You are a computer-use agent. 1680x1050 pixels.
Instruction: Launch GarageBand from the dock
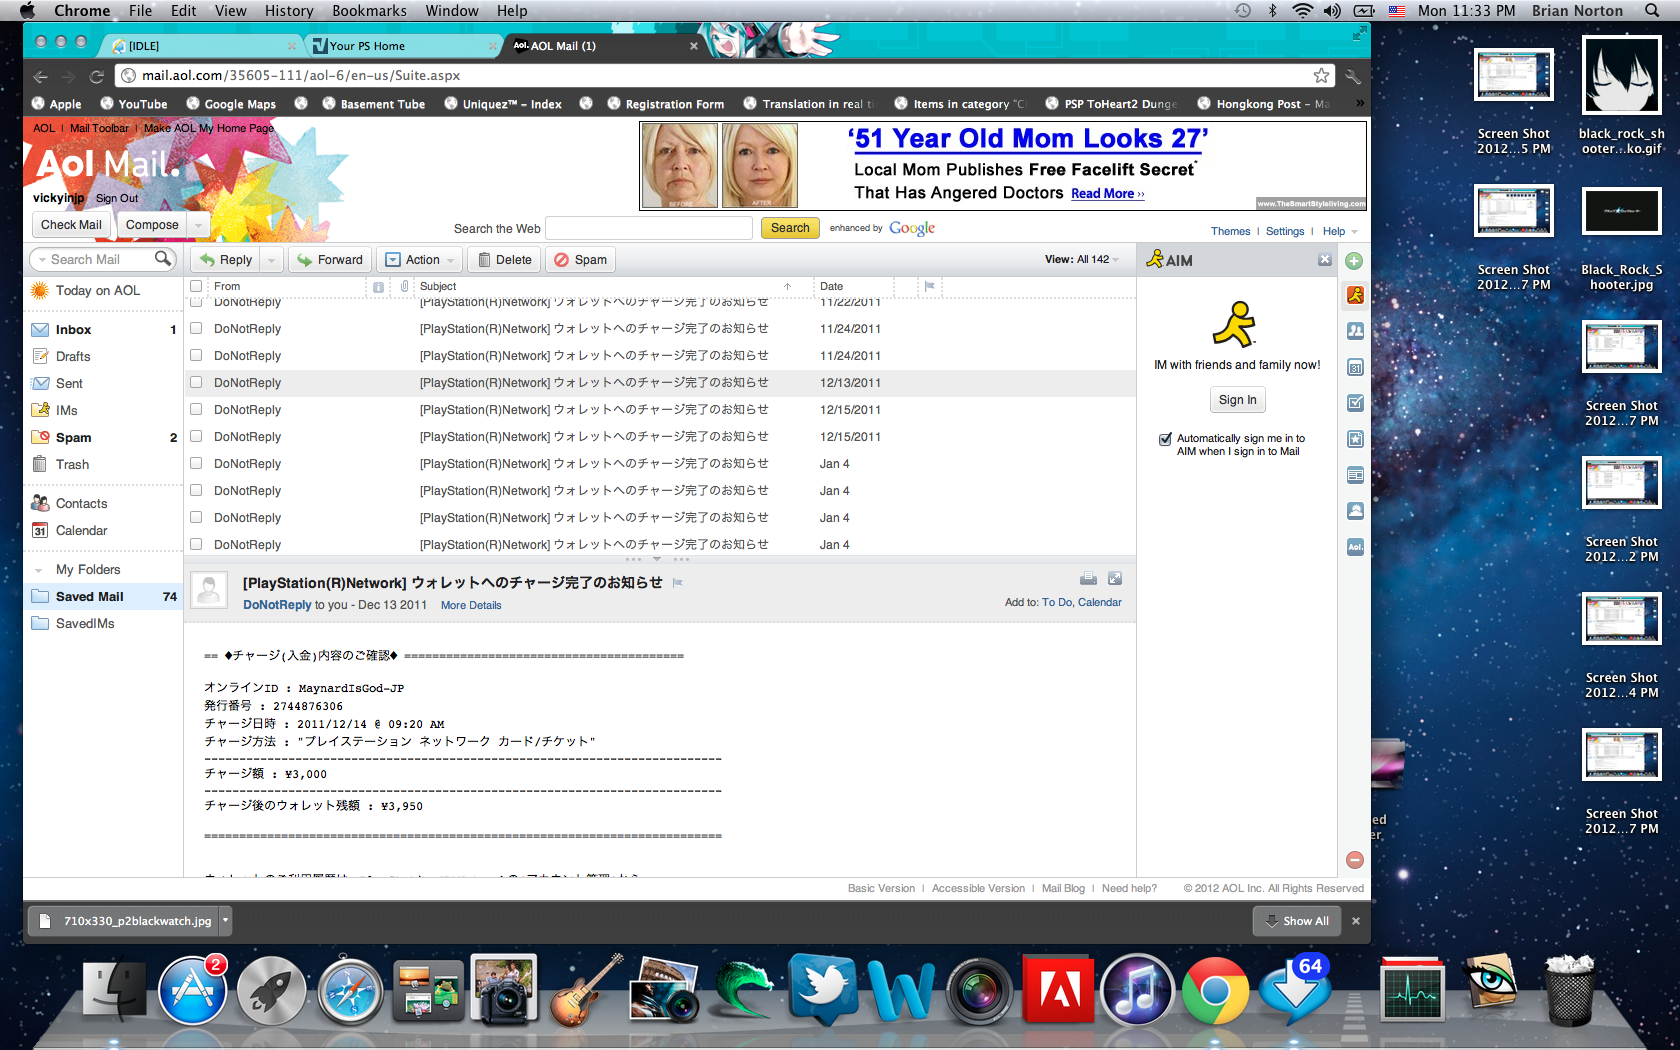pos(586,990)
